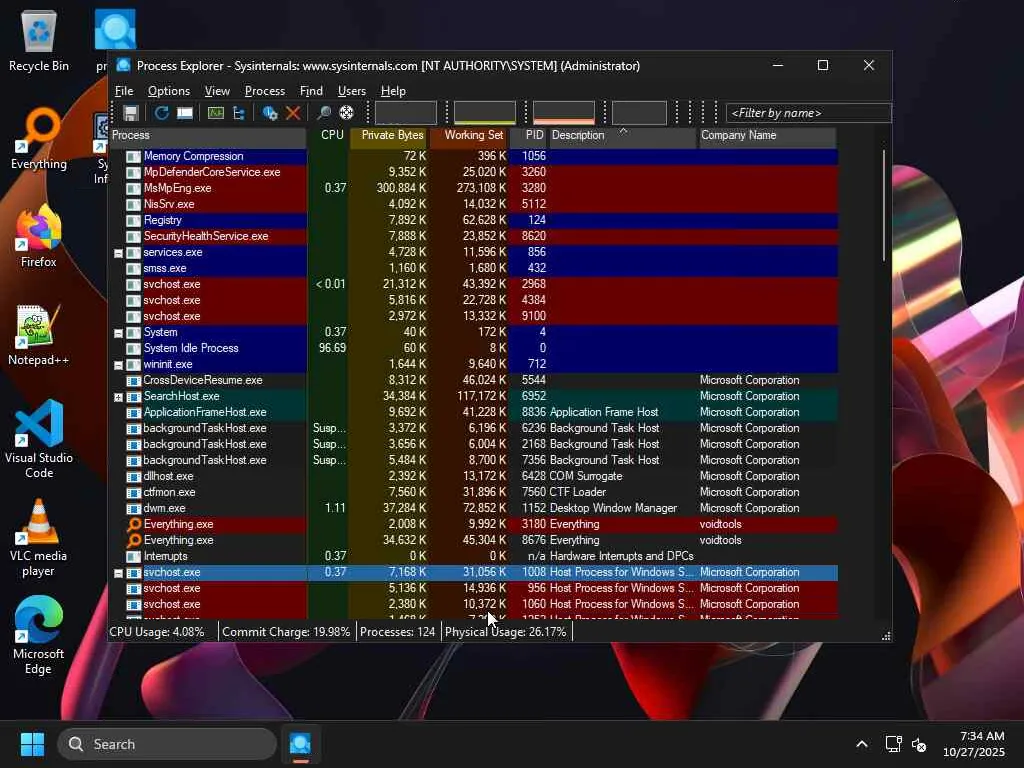Click the Physical Usage status bar entry
Image resolution: width=1024 pixels, height=768 pixels.
tap(505, 632)
